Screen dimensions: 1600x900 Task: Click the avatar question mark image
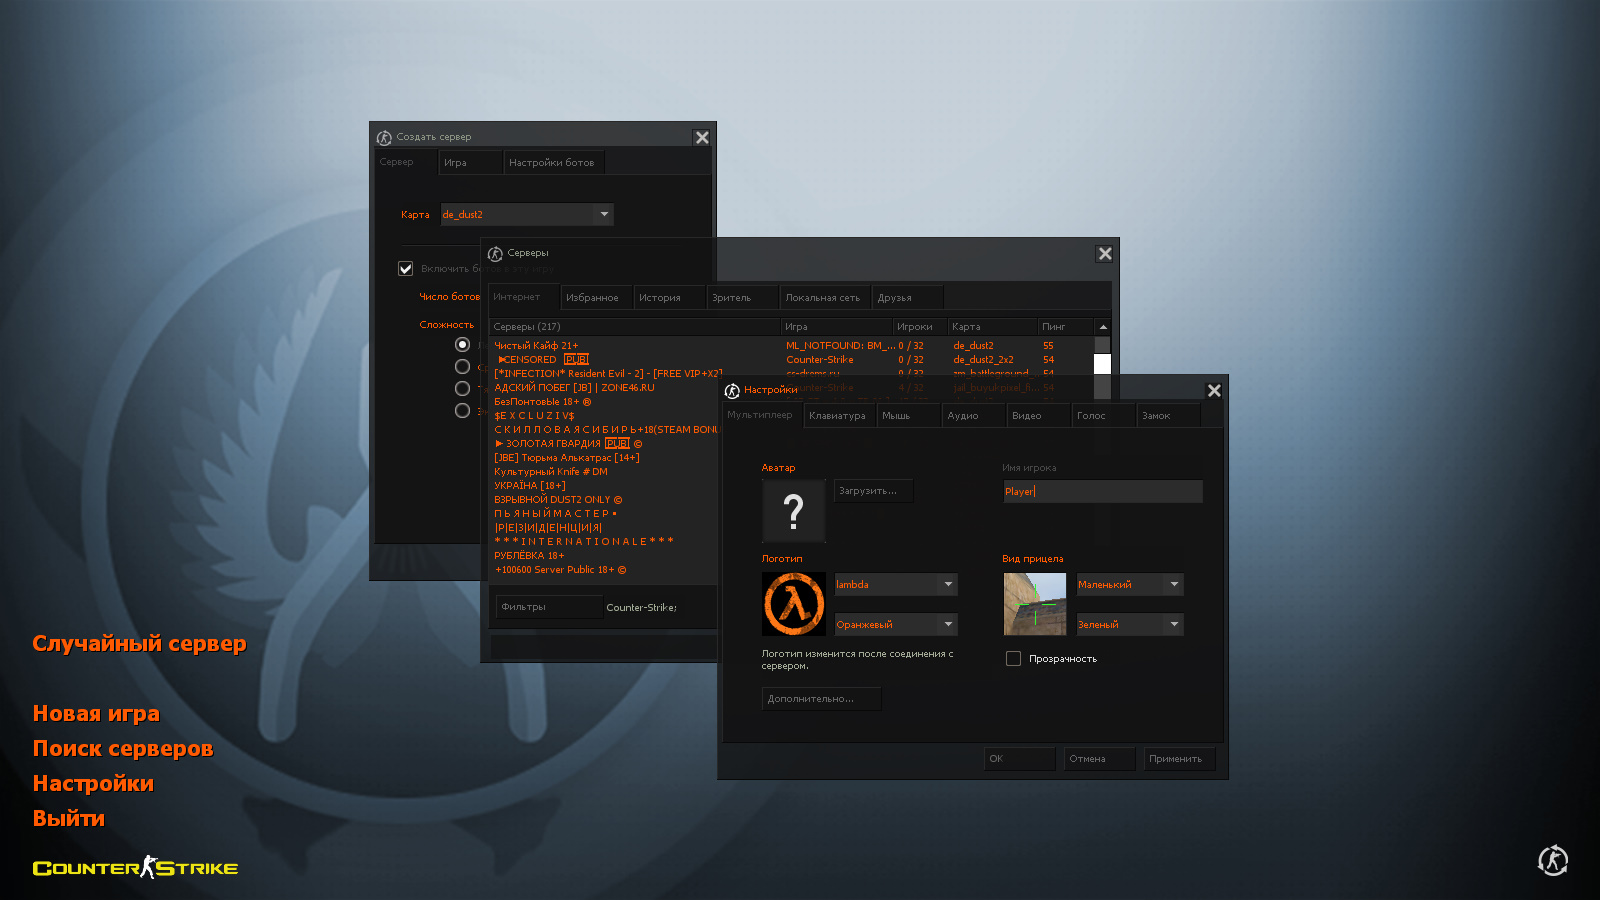(x=794, y=511)
